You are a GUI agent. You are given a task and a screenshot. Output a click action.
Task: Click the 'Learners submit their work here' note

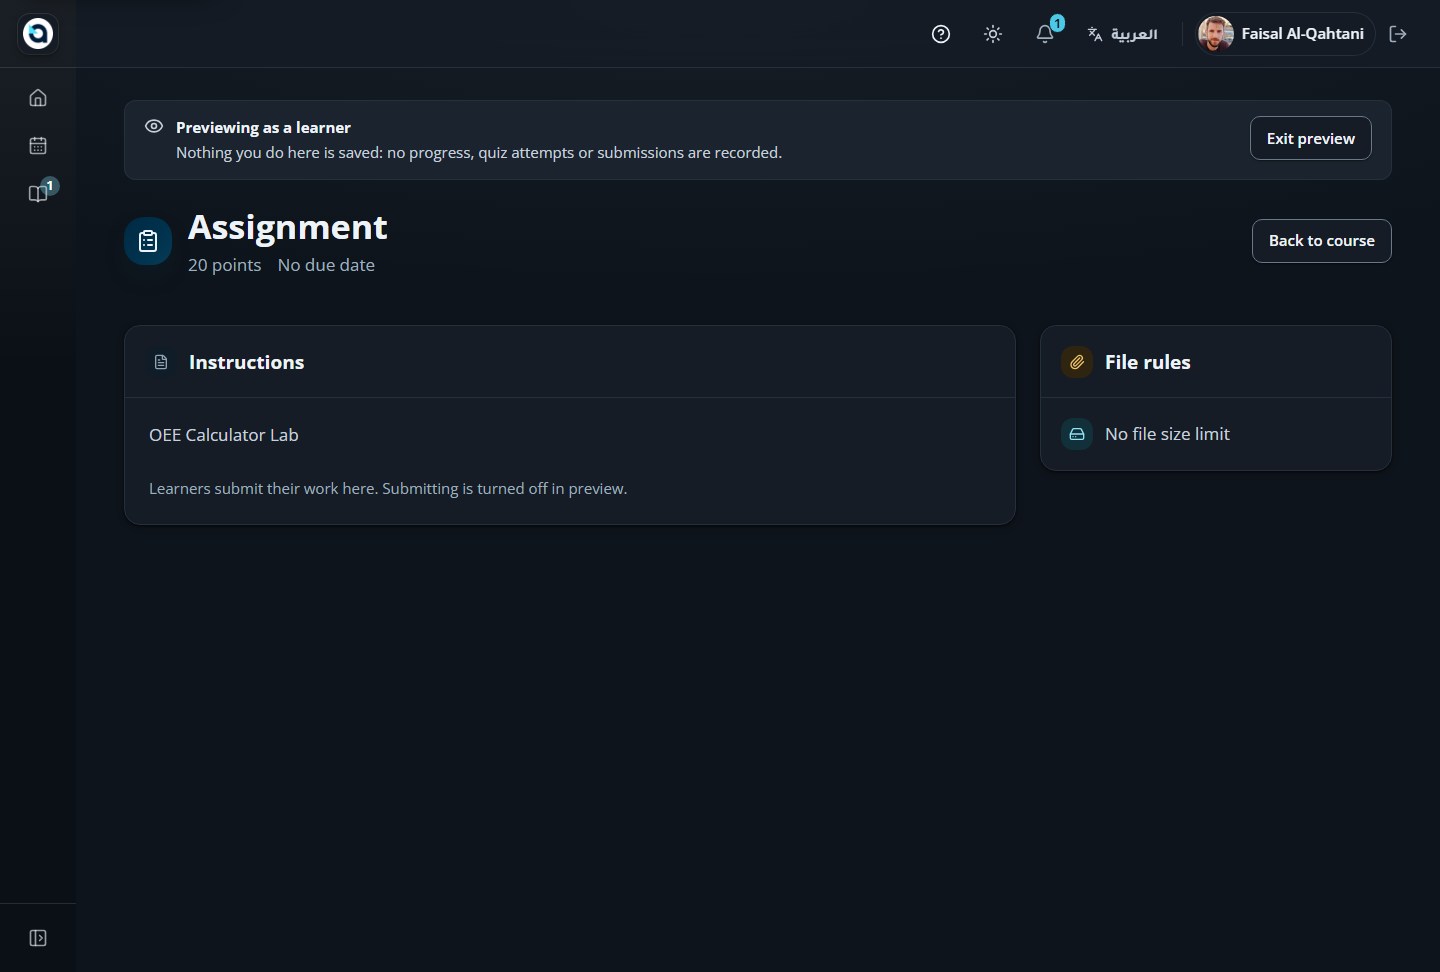(x=388, y=489)
